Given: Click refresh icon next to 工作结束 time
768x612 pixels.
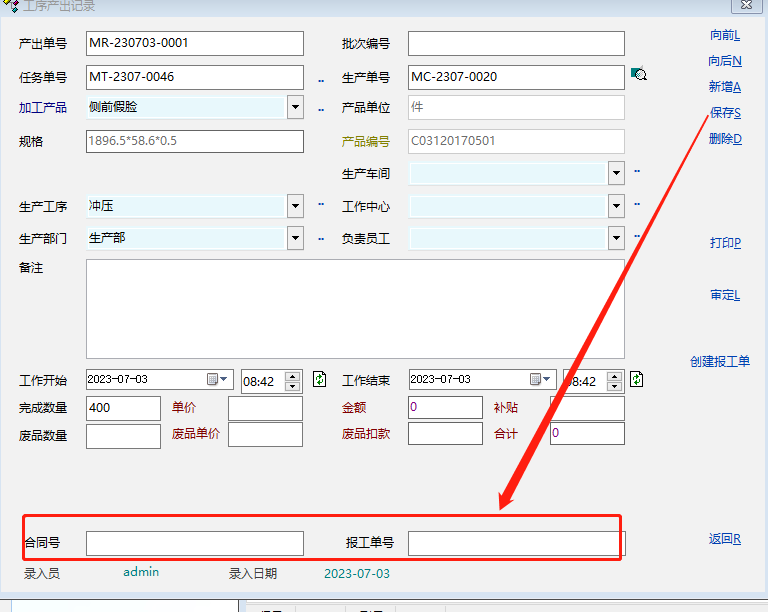Looking at the screenshot, I should 637,379.
